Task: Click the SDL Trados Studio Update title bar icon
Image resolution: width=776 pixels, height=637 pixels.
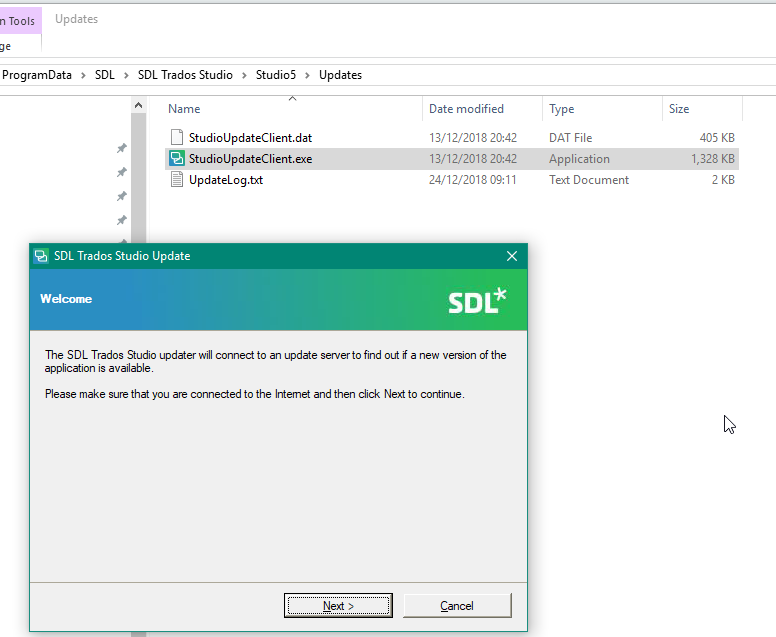Action: (41, 256)
